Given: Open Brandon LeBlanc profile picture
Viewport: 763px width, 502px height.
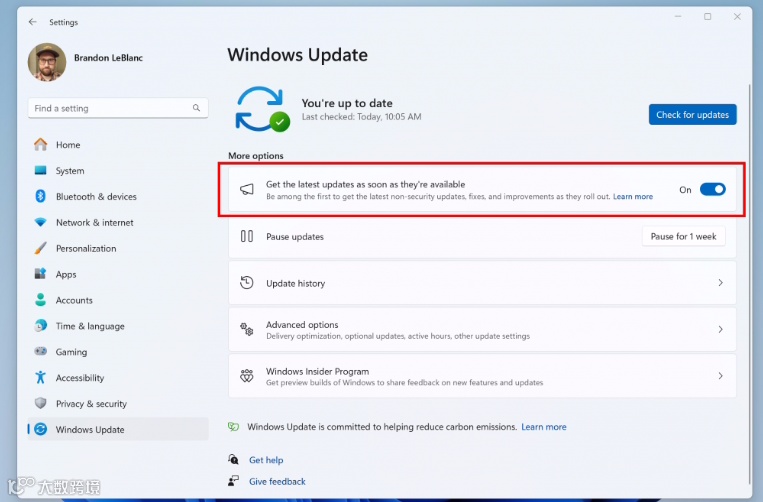Looking at the screenshot, I should tap(47, 62).
